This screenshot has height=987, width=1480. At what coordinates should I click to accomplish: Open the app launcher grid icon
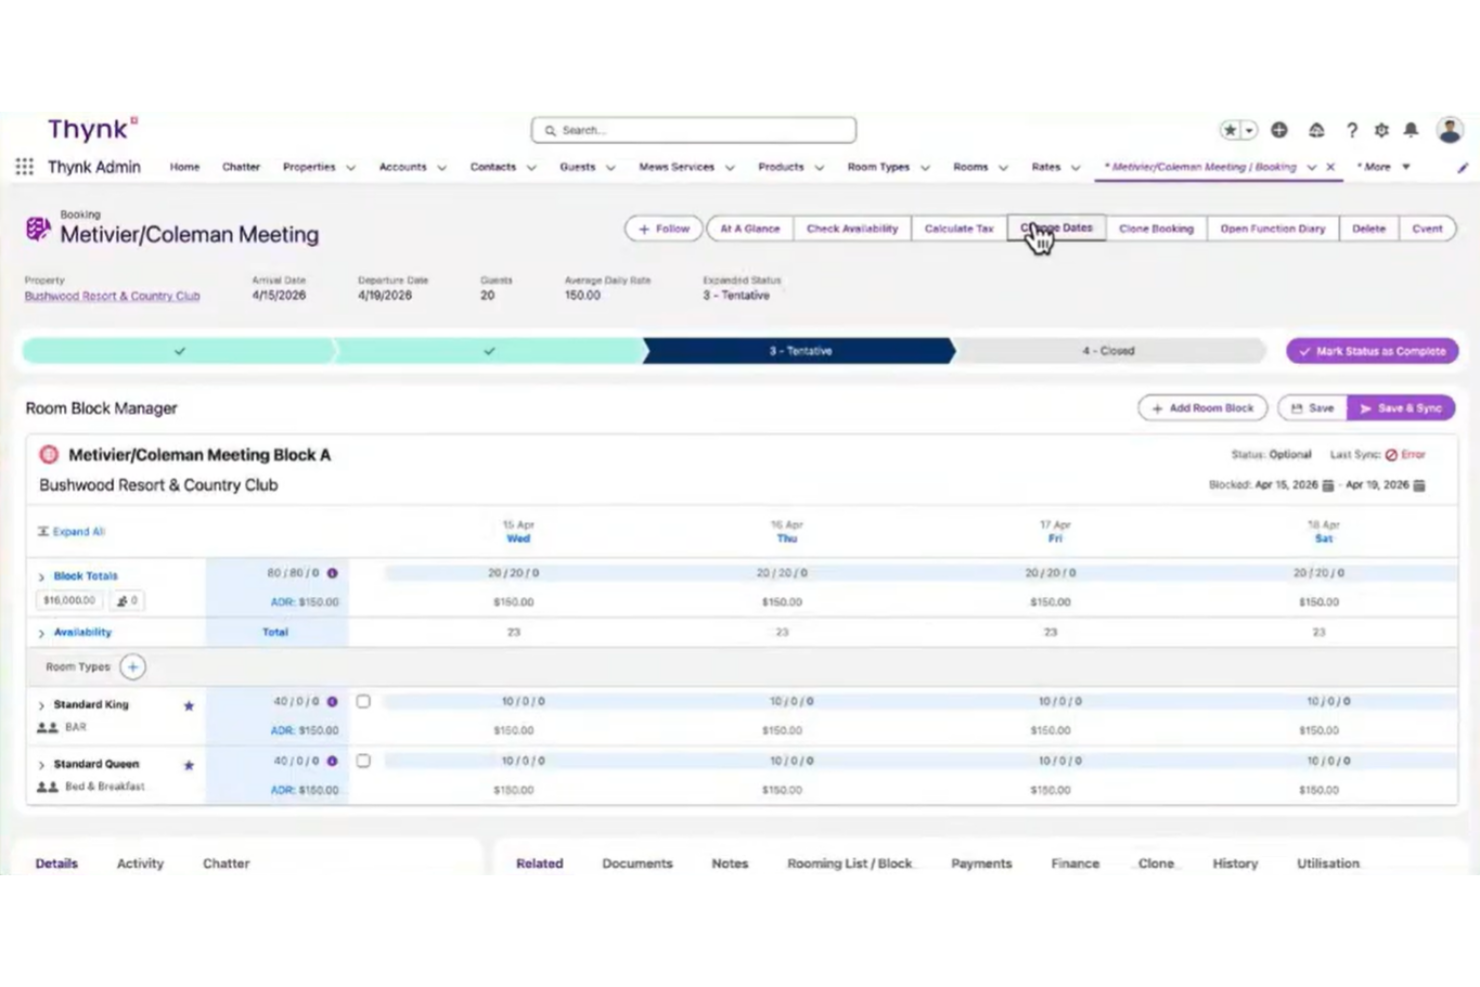point(24,167)
